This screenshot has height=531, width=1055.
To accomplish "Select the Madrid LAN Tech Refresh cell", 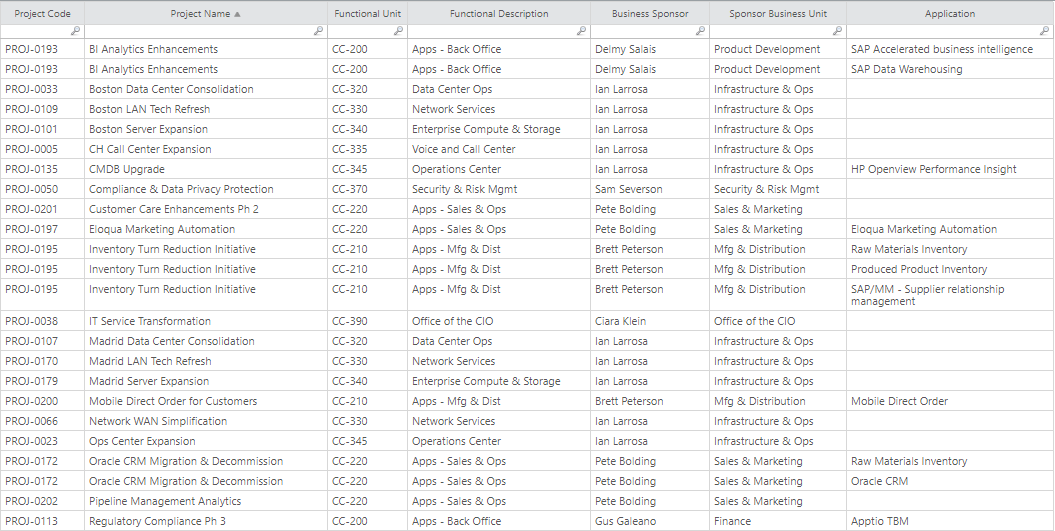I will [206, 361].
